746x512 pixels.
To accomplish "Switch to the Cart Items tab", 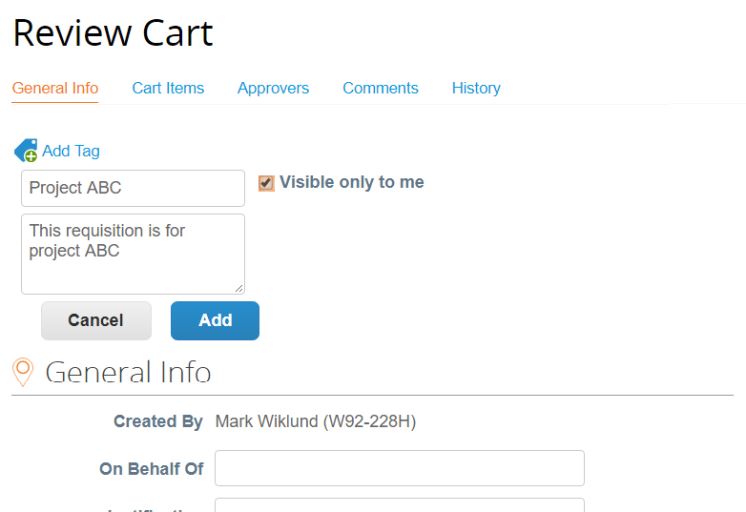I will tap(168, 88).
